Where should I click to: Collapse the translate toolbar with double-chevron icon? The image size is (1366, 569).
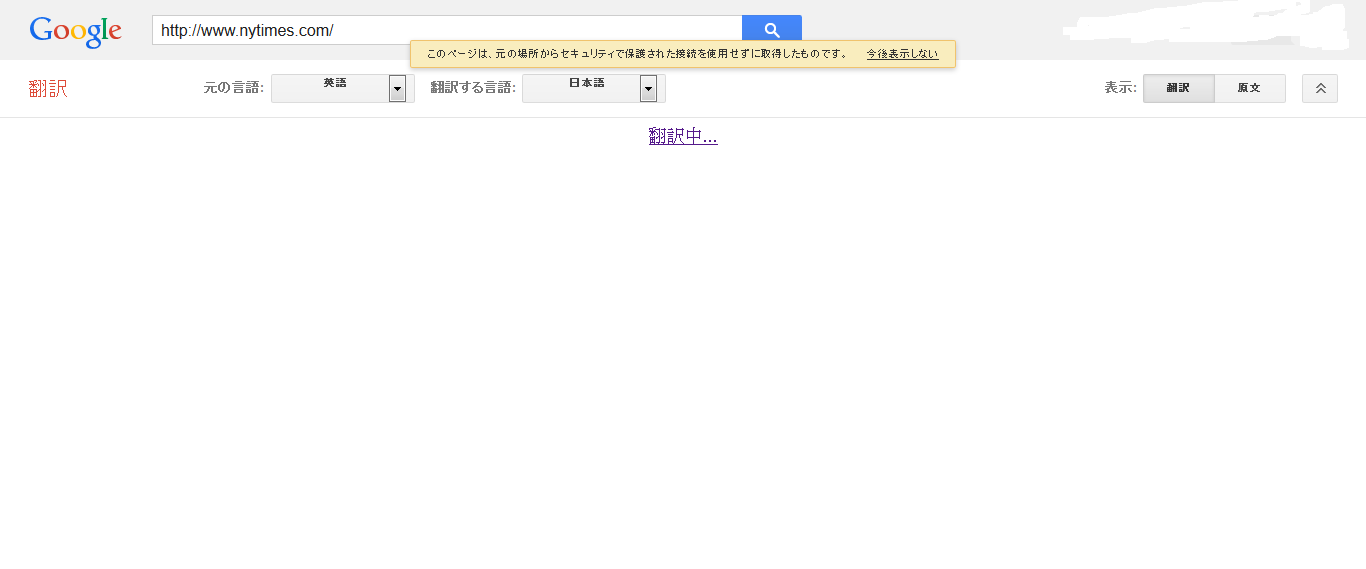coord(1319,88)
